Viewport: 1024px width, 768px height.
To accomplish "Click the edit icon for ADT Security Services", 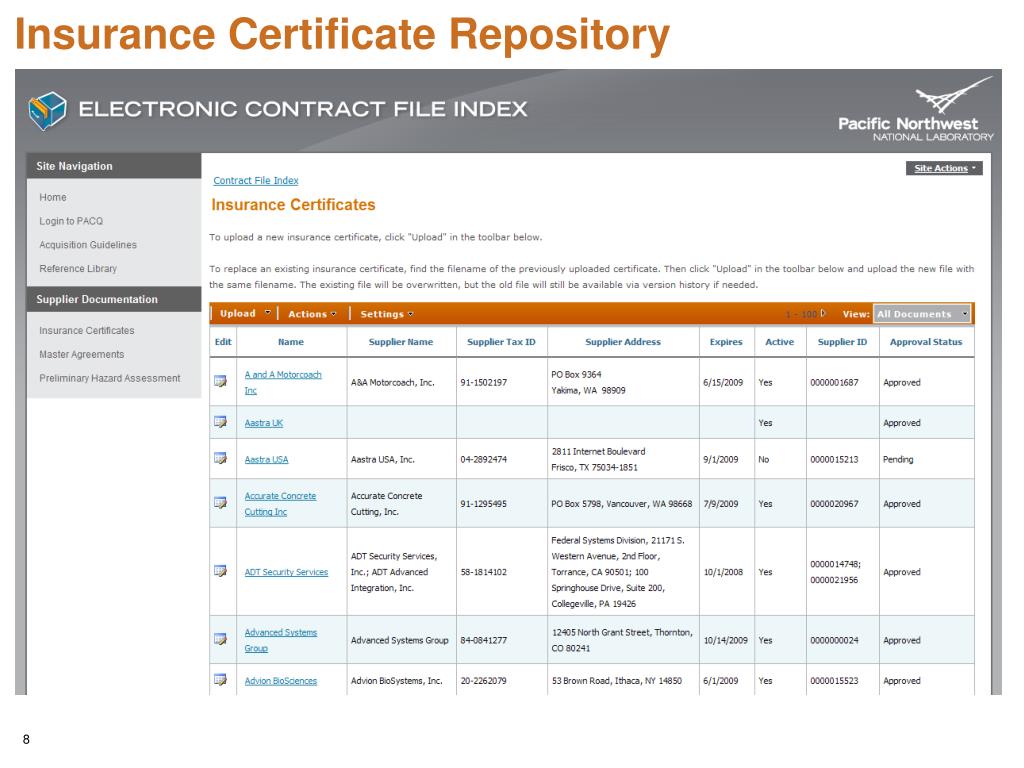I will coord(221,571).
